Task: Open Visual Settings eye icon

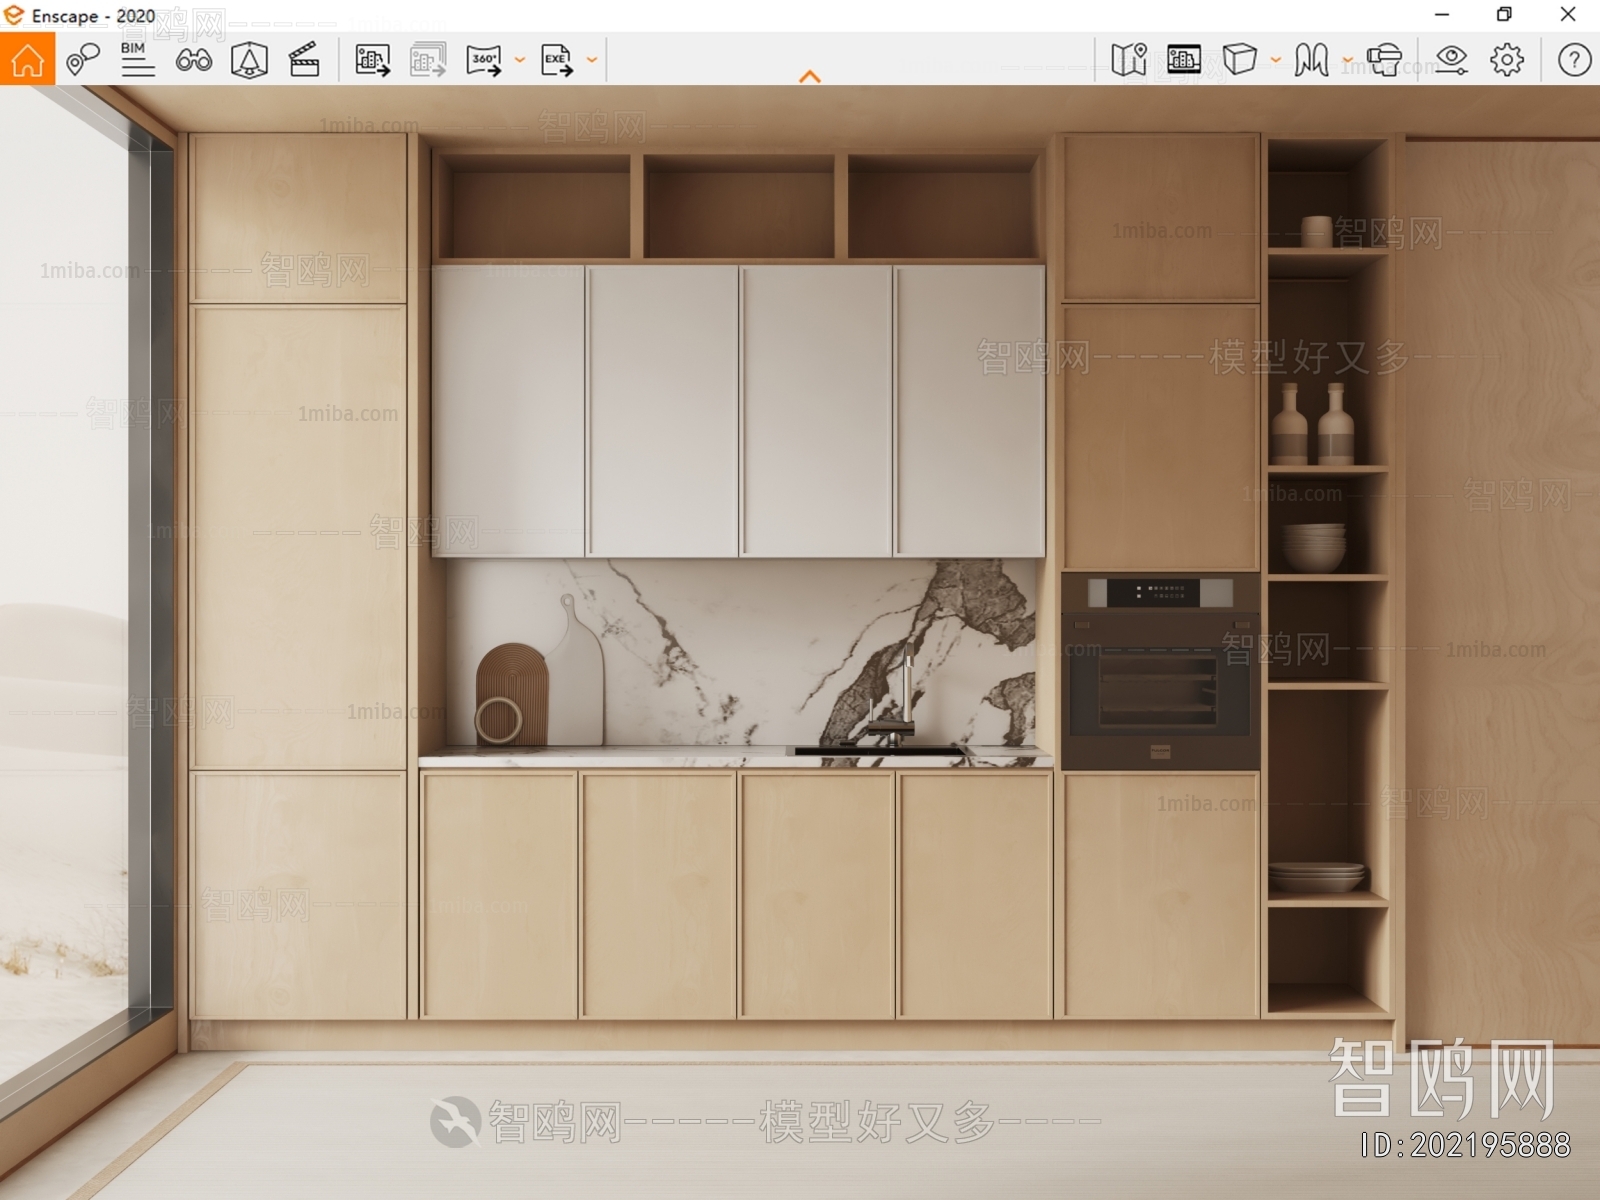Action: point(1451,60)
